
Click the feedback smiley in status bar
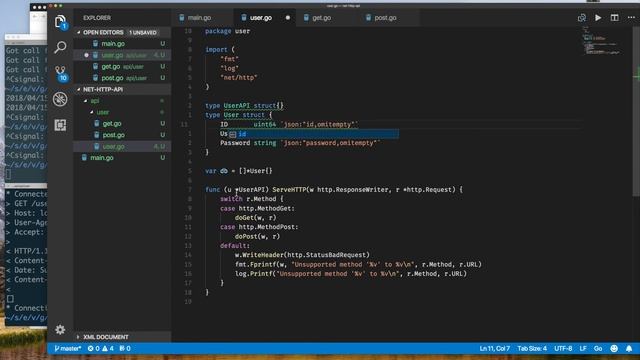coord(614,348)
